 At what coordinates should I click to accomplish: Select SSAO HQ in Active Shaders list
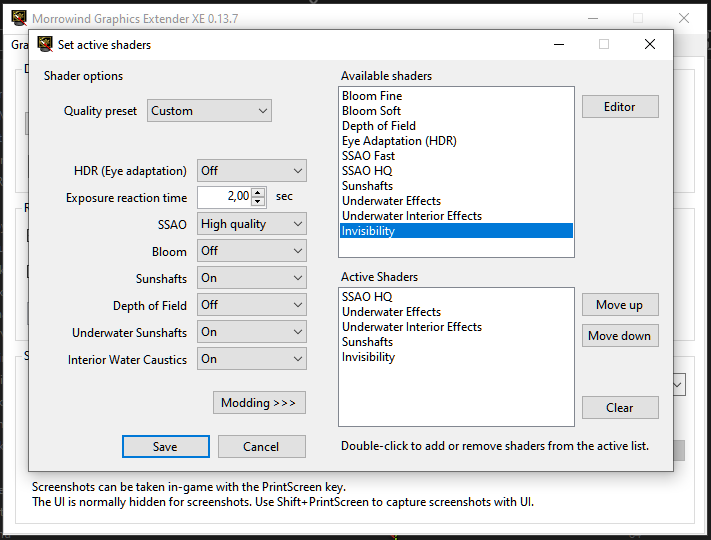point(367,297)
